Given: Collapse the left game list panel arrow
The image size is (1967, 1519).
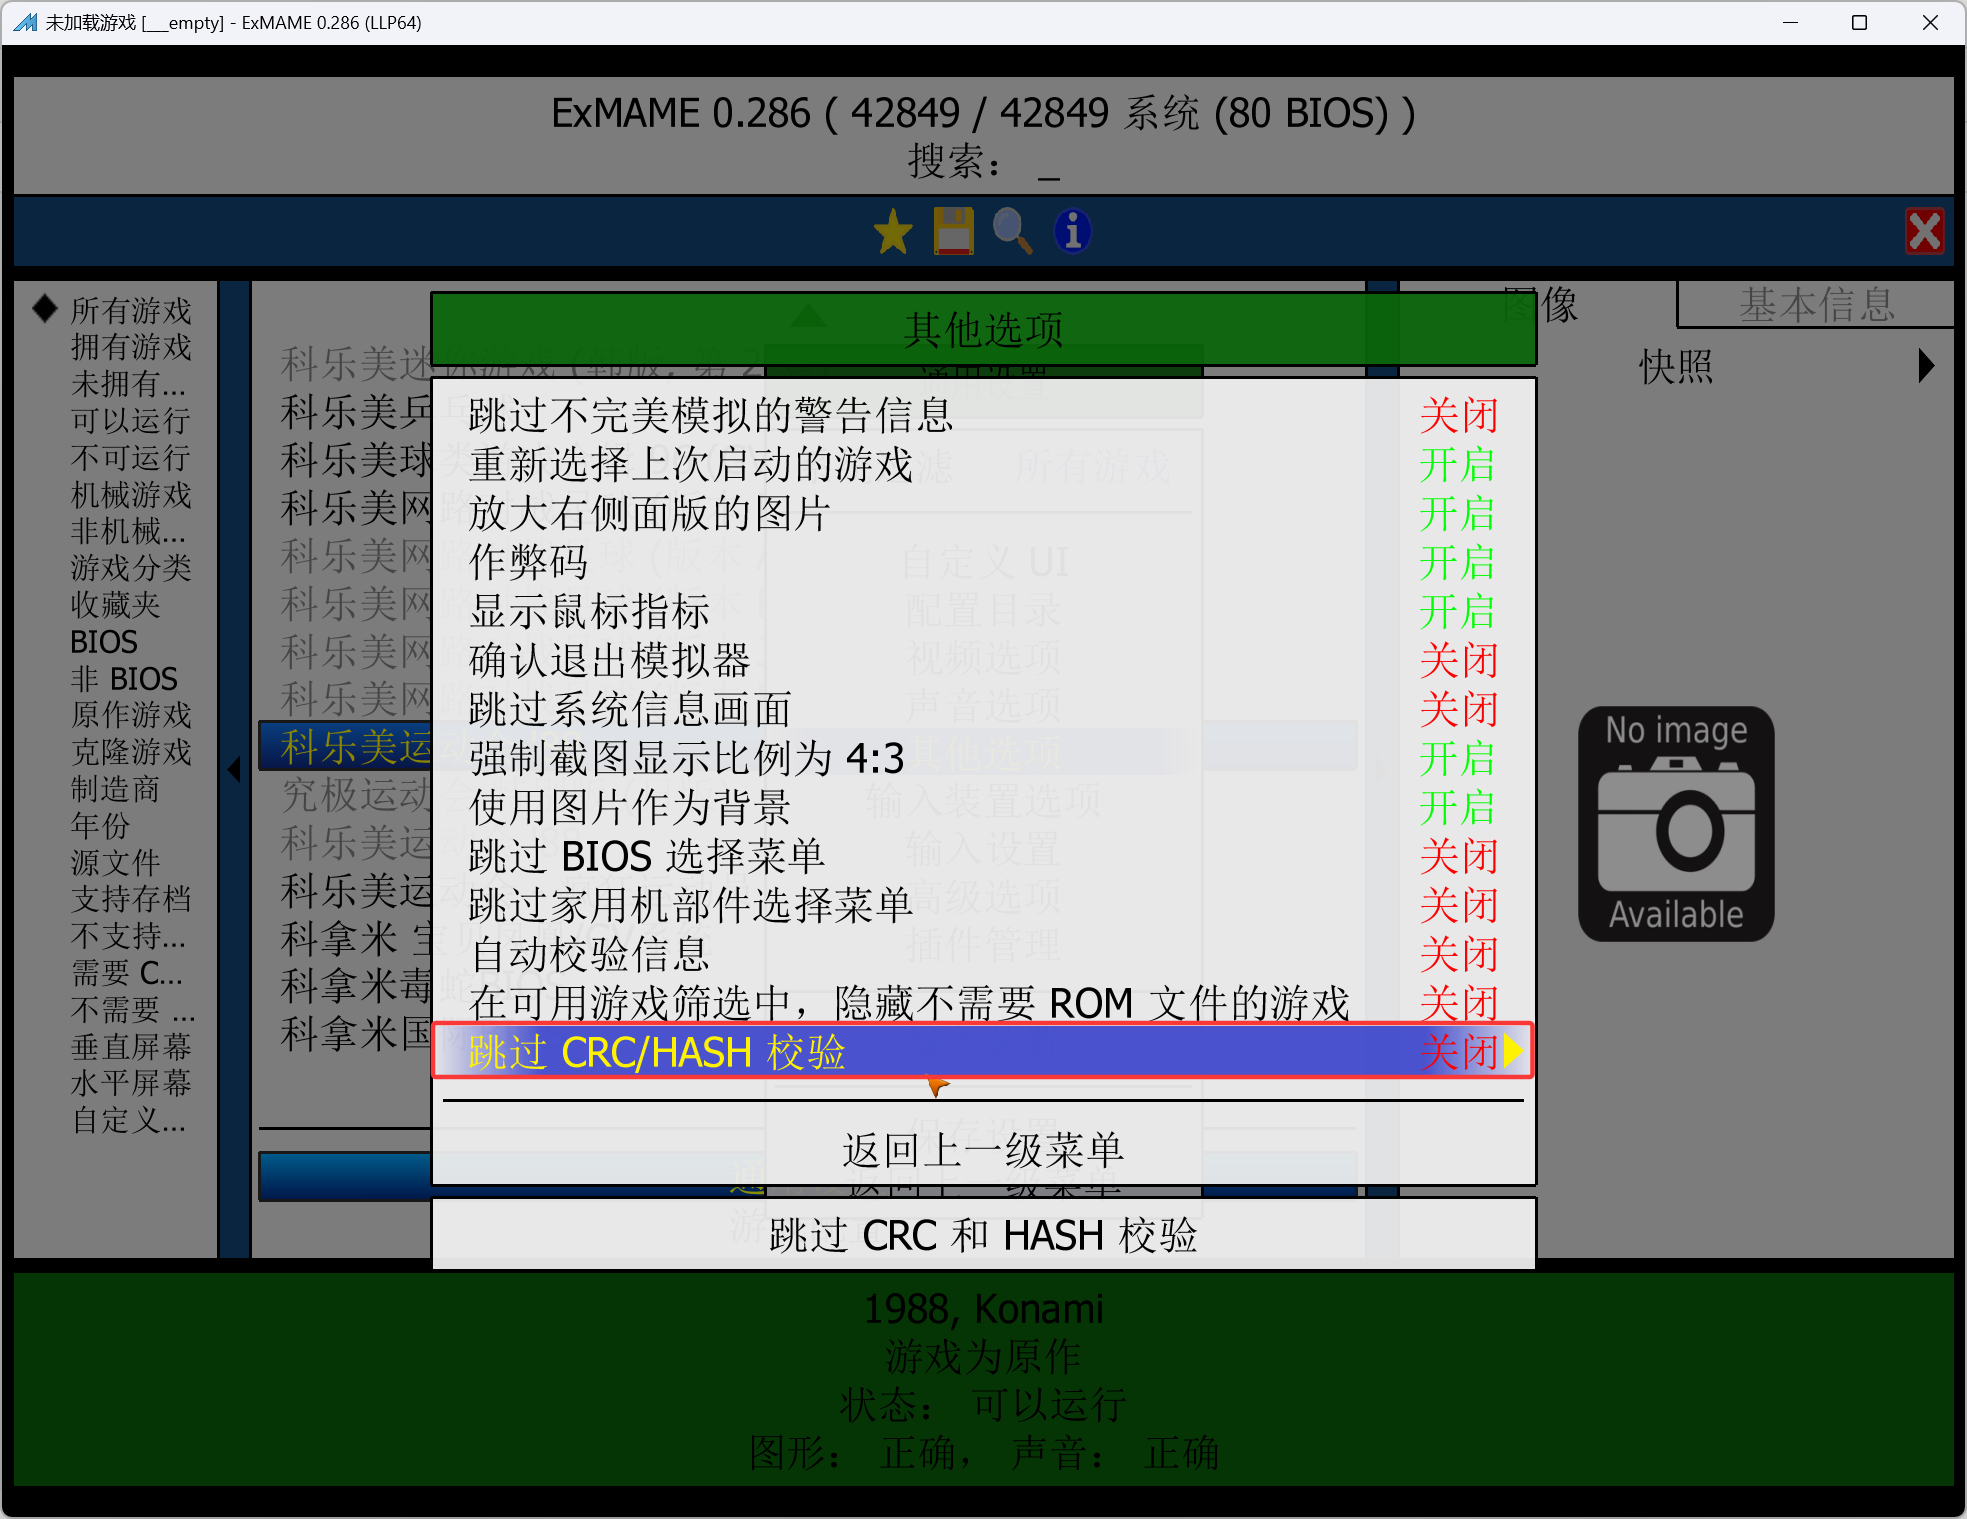Looking at the screenshot, I should coord(233,770).
